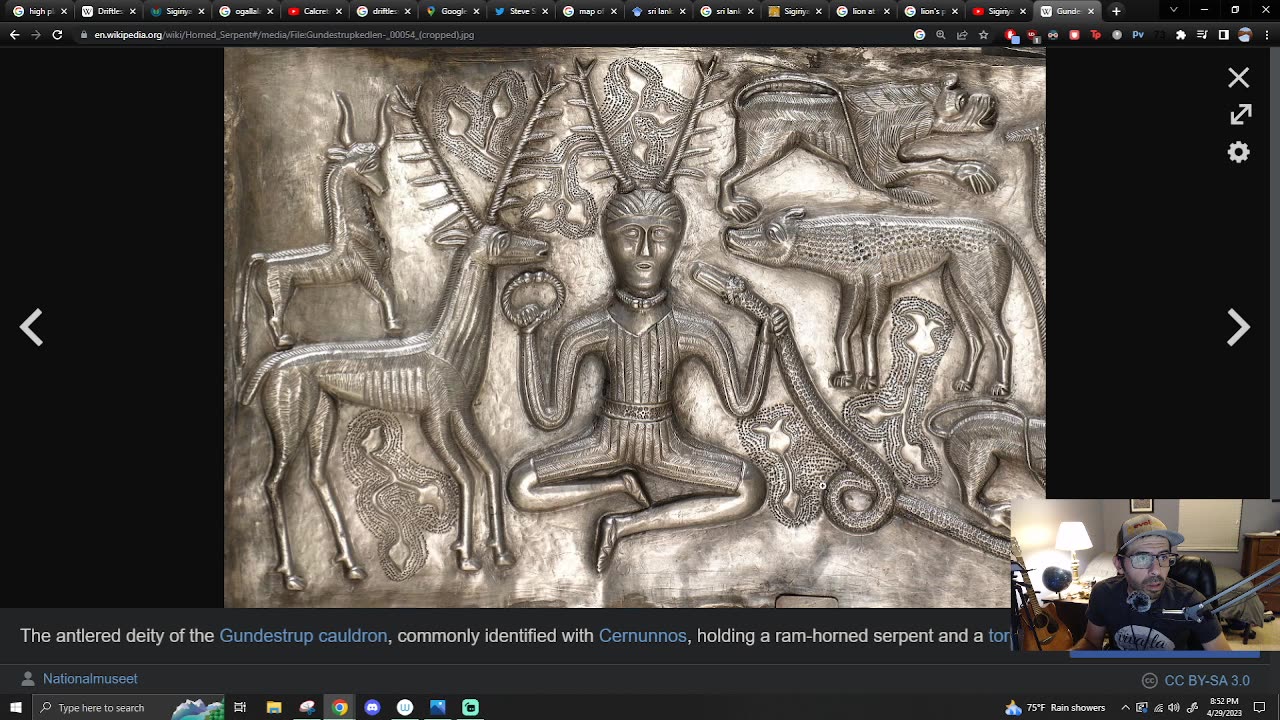Open the Chrome profile avatar
Viewport: 1280px width, 720px height.
(x=1245, y=35)
